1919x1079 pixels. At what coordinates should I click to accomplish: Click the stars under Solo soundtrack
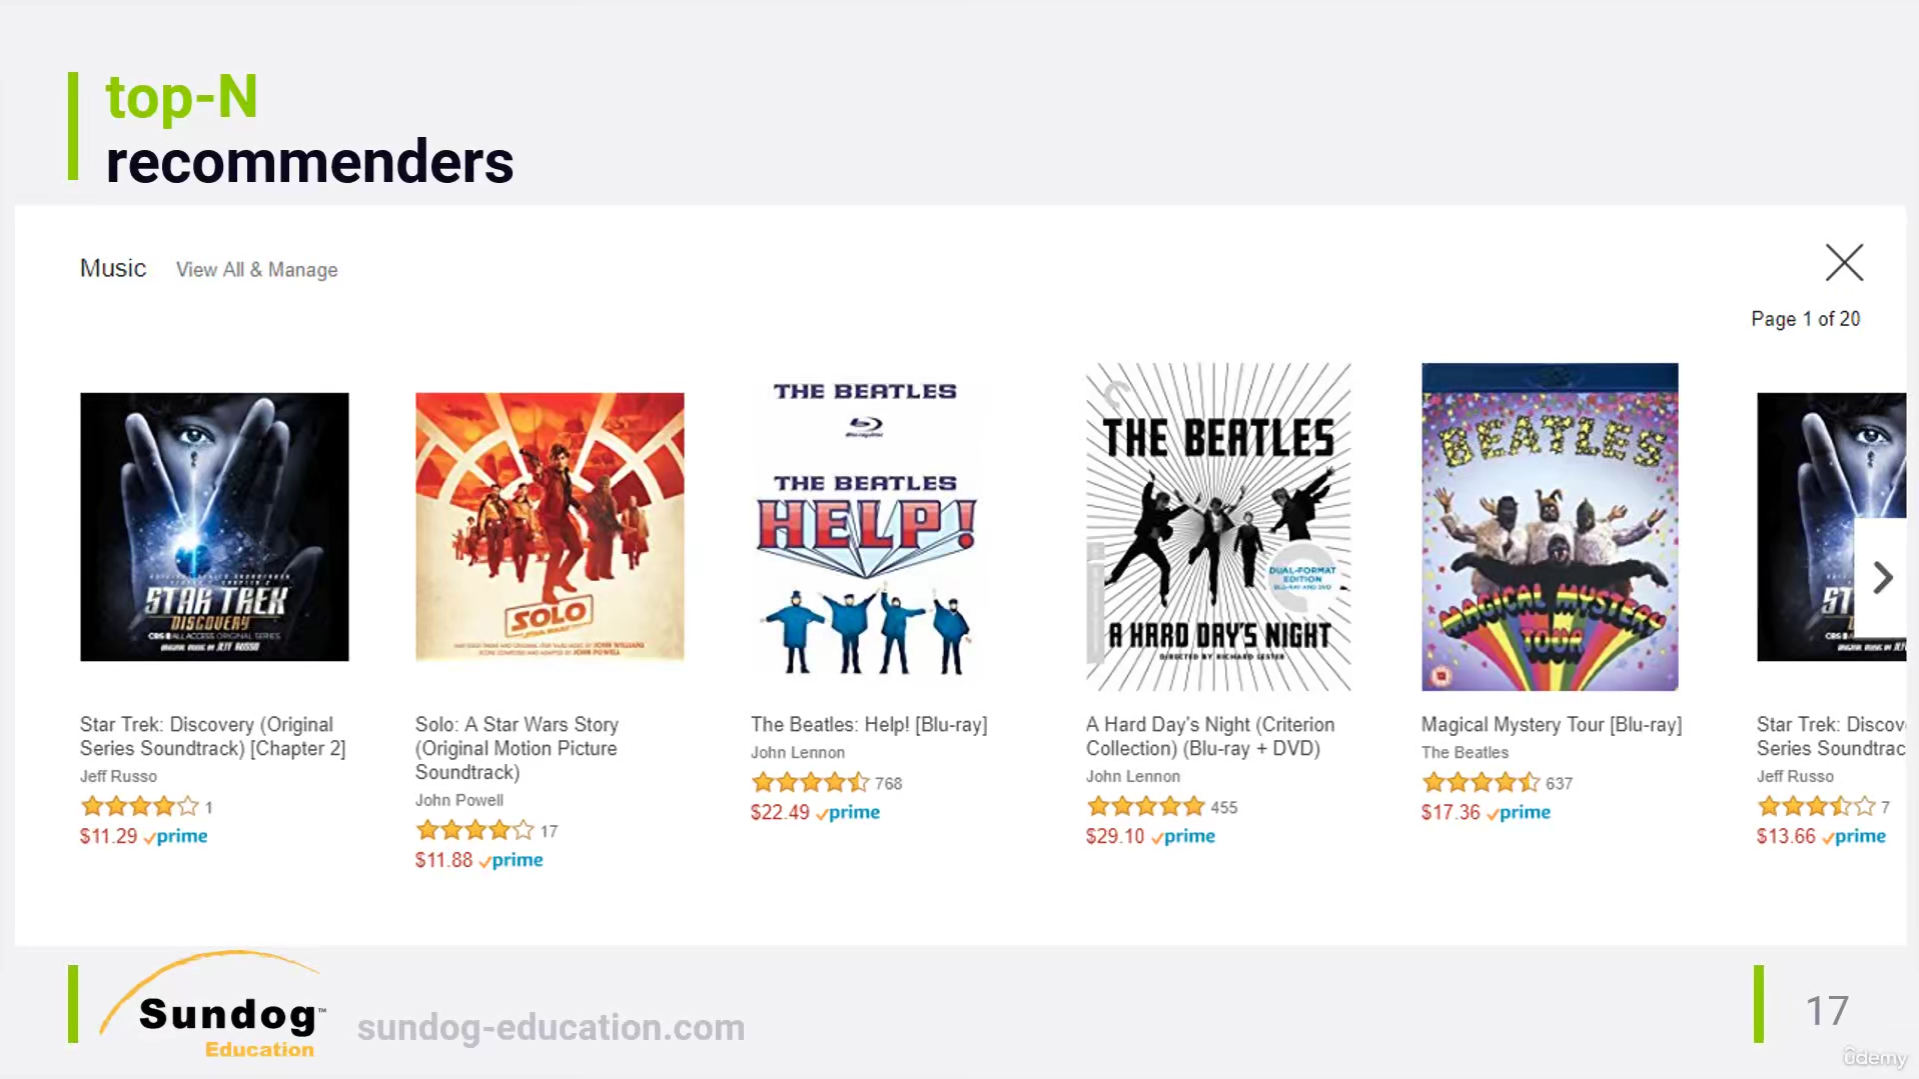(474, 831)
